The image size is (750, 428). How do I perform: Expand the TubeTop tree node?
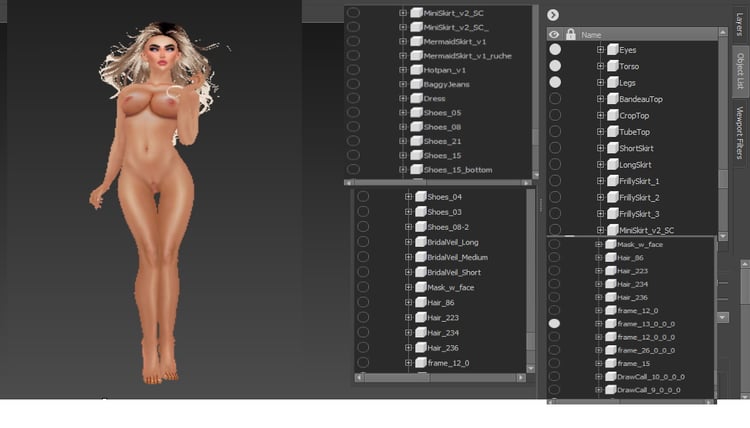pos(600,131)
